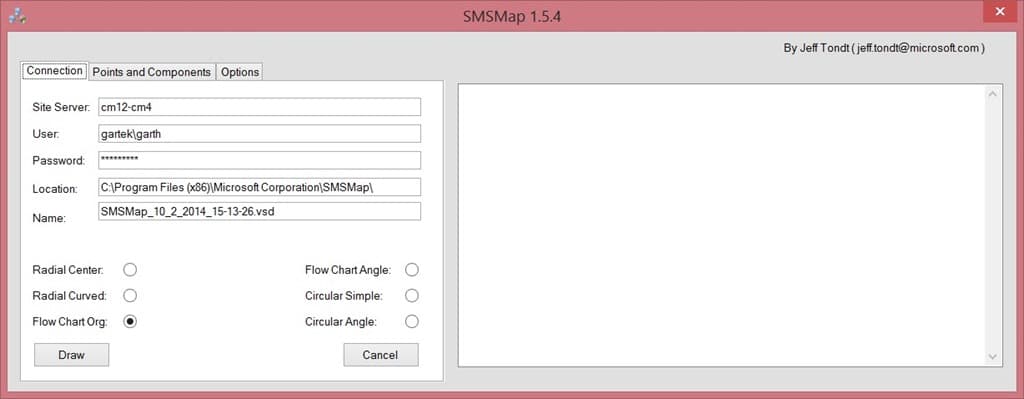Select the Connection tab

coord(55,71)
